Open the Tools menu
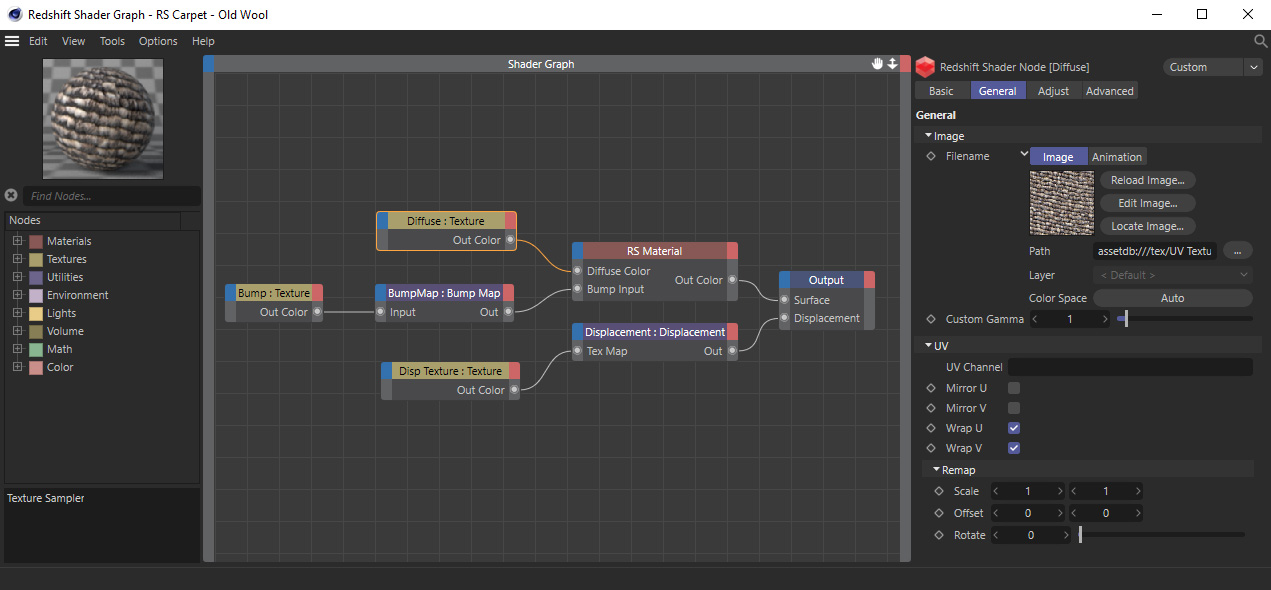The width and height of the screenshot is (1271, 590). pyautogui.click(x=112, y=41)
